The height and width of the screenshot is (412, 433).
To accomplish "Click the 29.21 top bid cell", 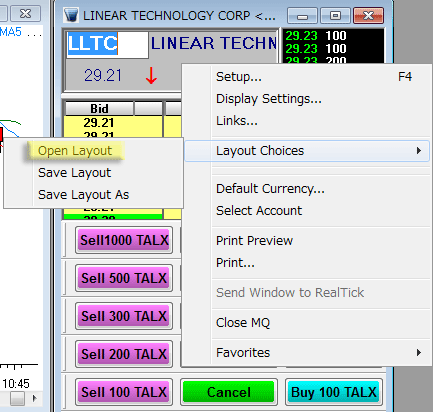I will tap(99, 123).
